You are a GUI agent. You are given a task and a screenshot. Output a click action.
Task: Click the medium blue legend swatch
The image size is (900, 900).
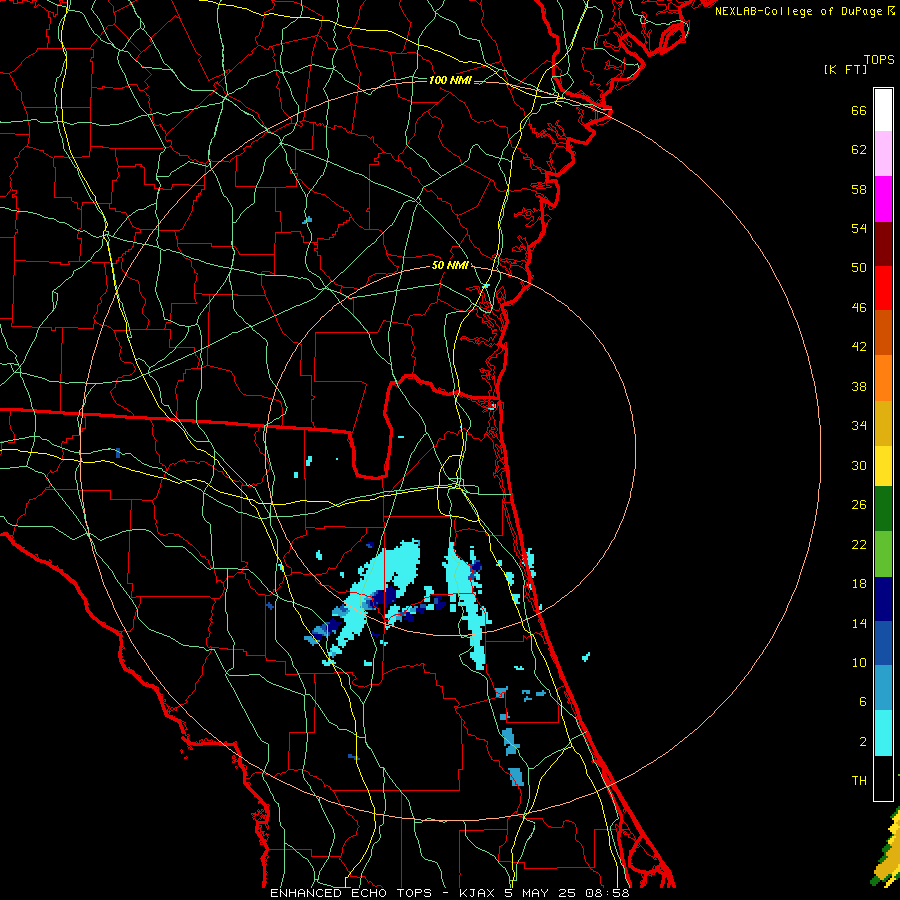click(x=883, y=643)
